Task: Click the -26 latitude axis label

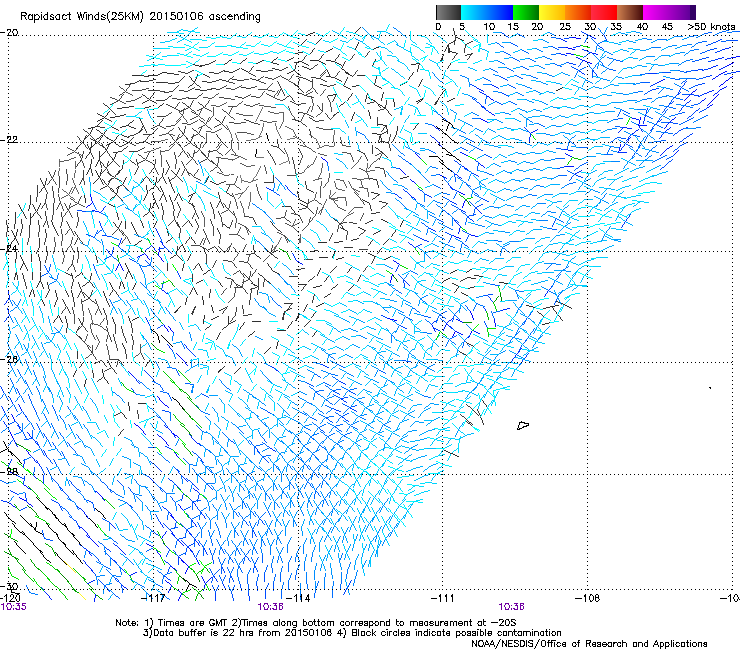Action: pos(9,360)
